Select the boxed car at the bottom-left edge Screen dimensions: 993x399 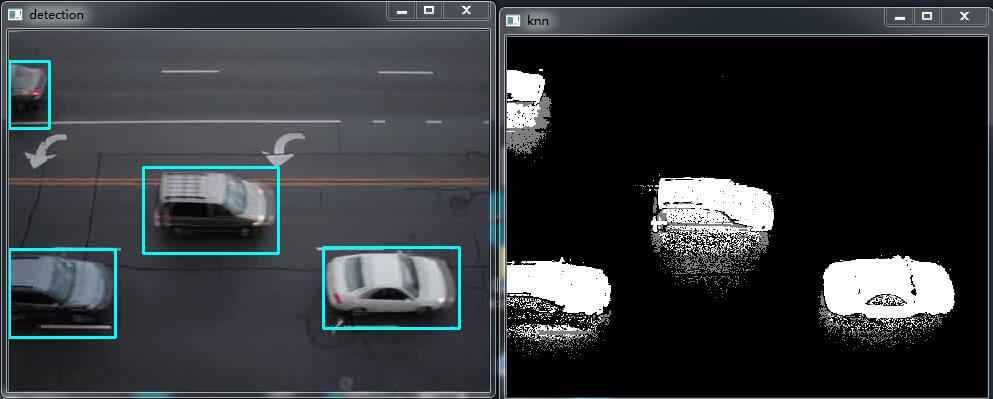(x=63, y=293)
